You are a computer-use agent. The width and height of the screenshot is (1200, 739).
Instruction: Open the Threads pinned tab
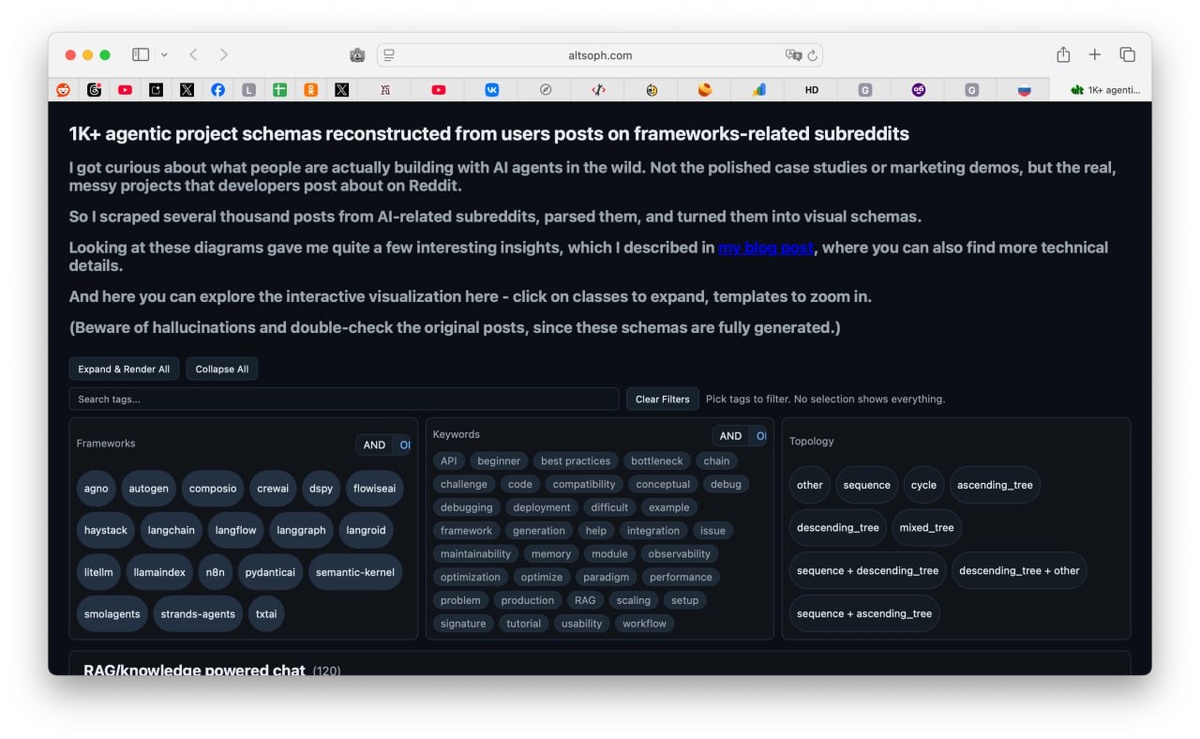pyautogui.click(x=94, y=90)
